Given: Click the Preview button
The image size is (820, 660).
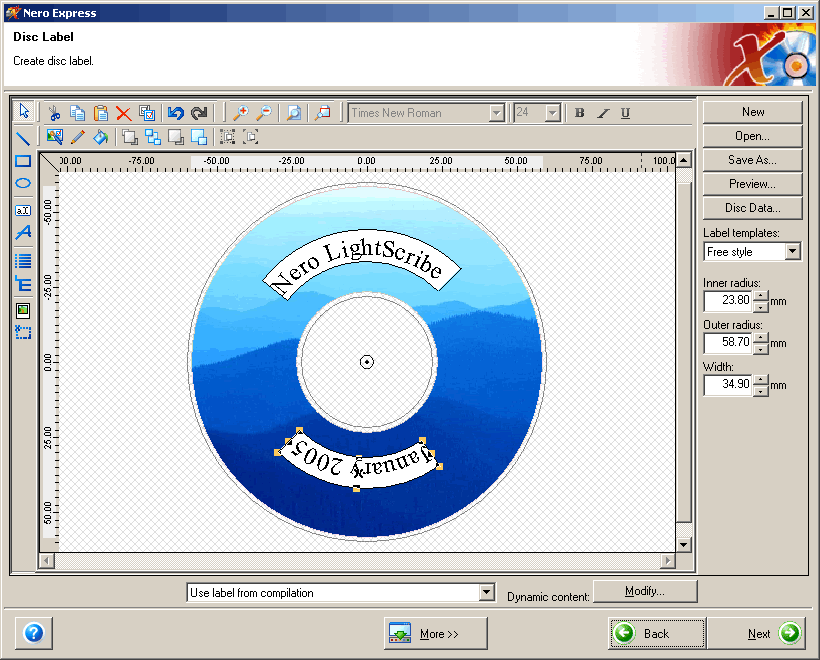Looking at the screenshot, I should tap(752, 183).
